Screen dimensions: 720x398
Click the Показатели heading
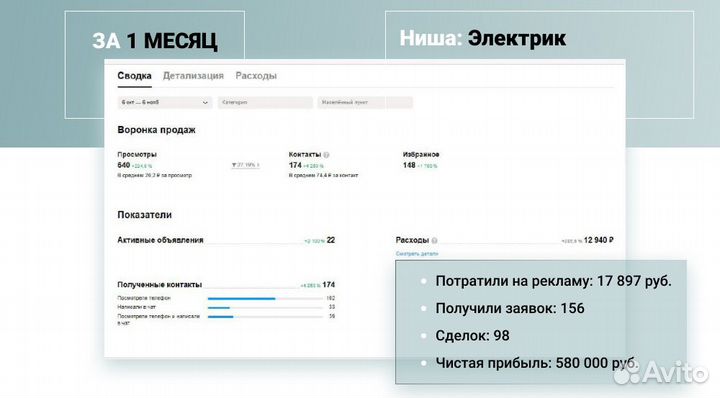[x=145, y=215]
